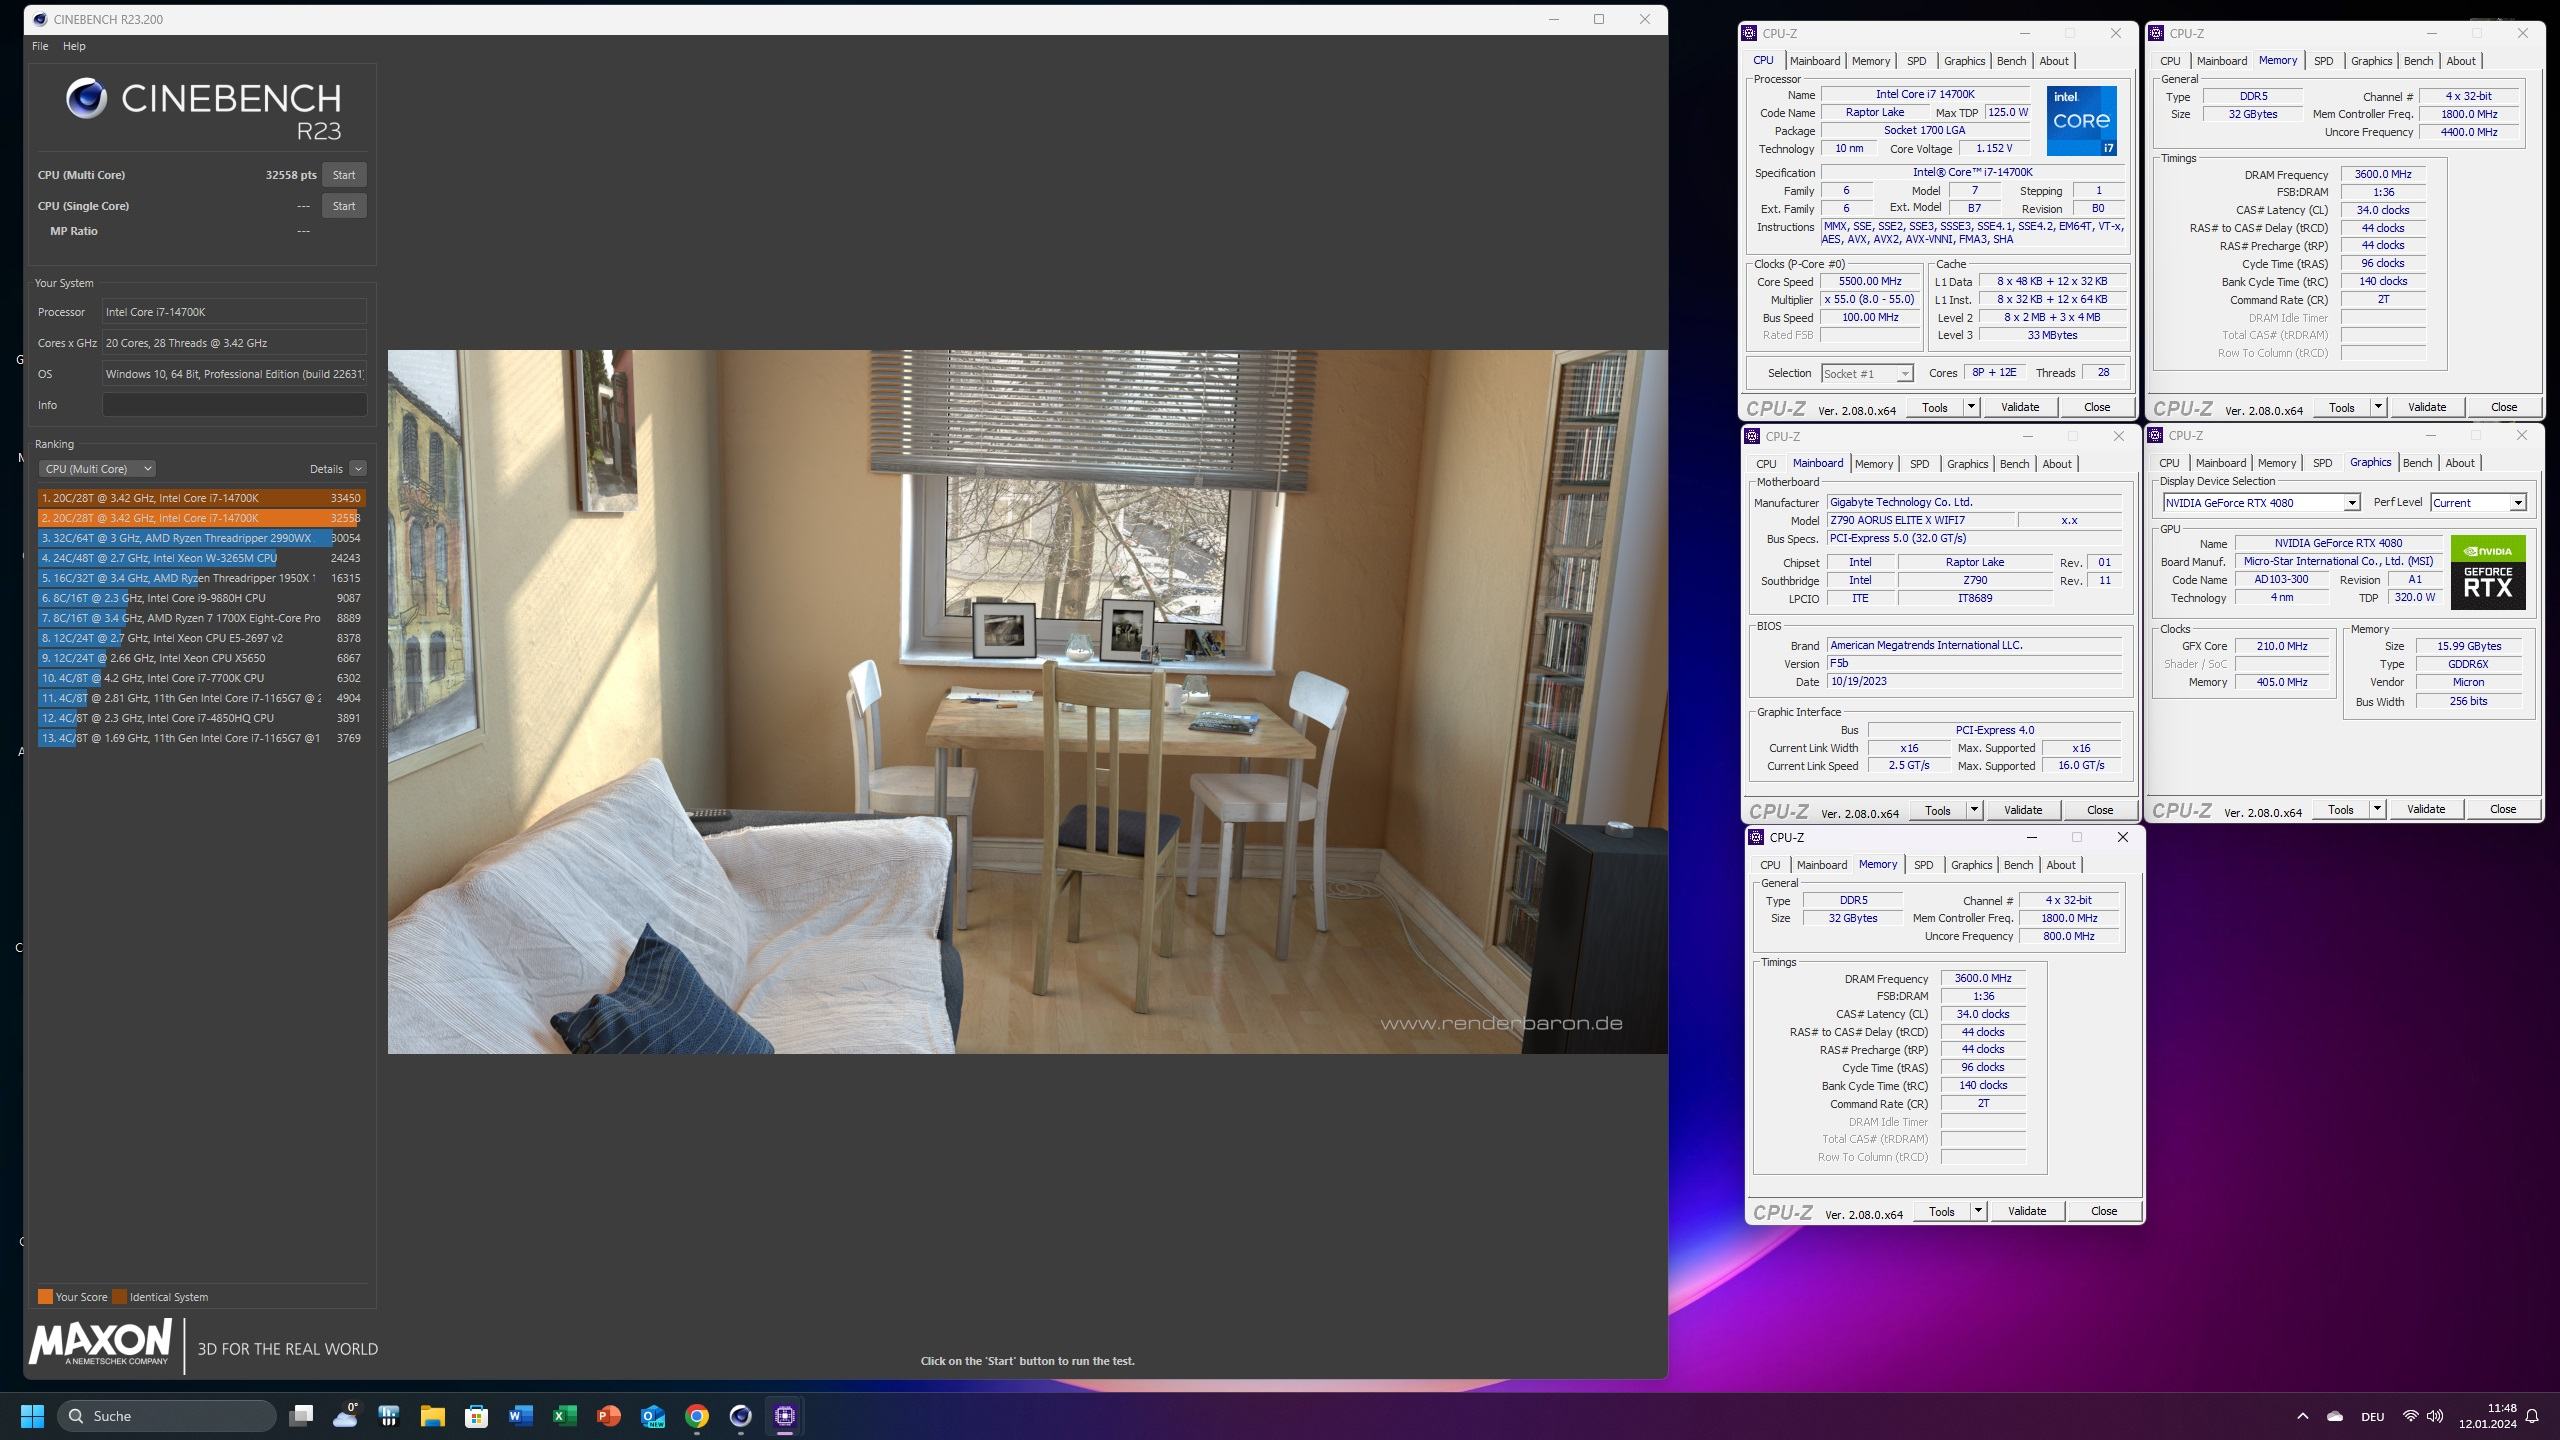Start the CPU (Multi Core) benchmark

pyautogui.click(x=344, y=175)
